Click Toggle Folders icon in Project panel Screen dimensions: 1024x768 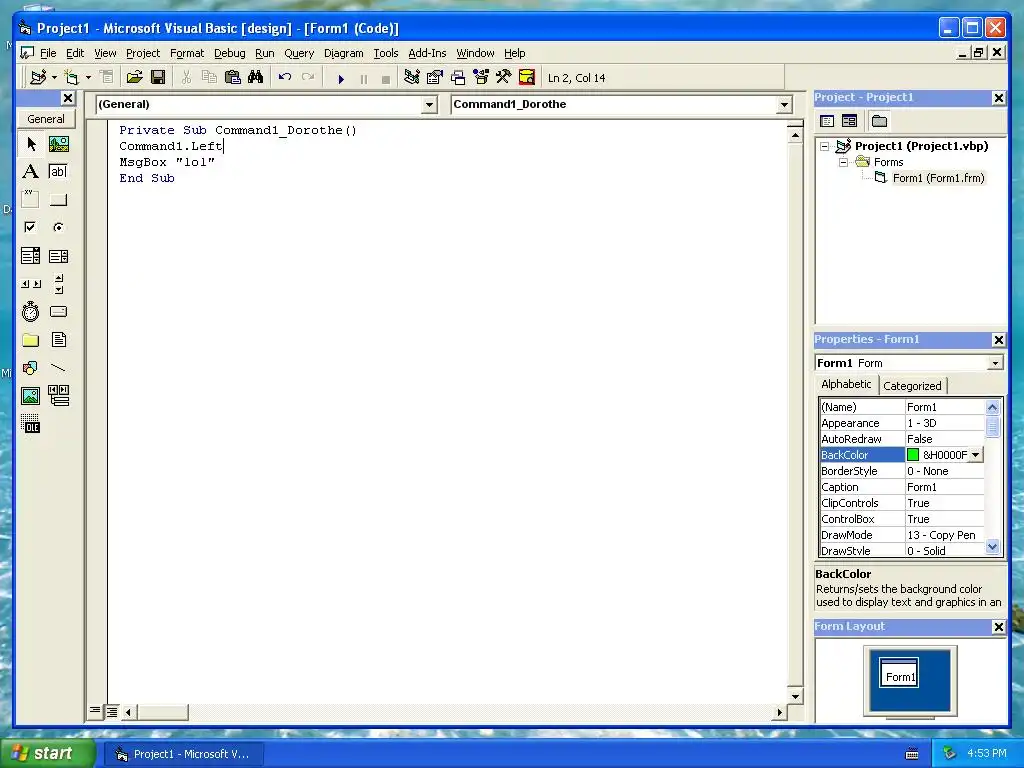pyautogui.click(x=879, y=121)
